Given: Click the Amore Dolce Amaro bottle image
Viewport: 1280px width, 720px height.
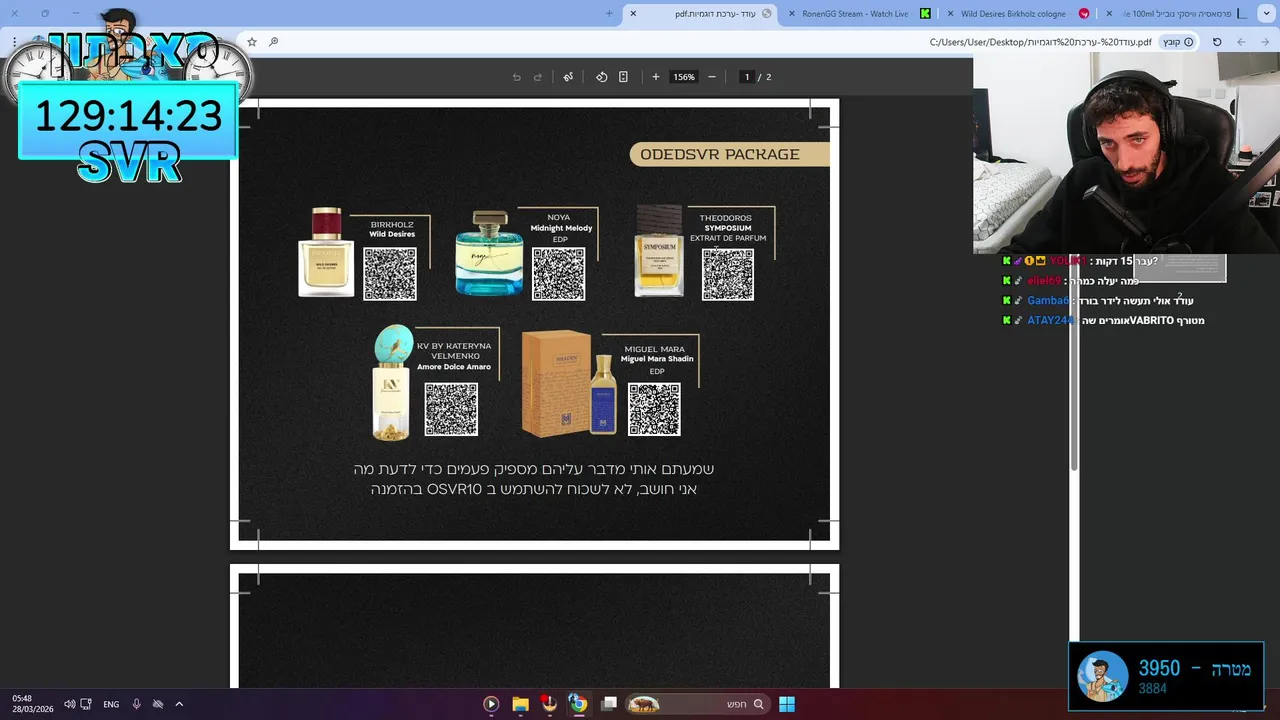Looking at the screenshot, I should click(392, 382).
